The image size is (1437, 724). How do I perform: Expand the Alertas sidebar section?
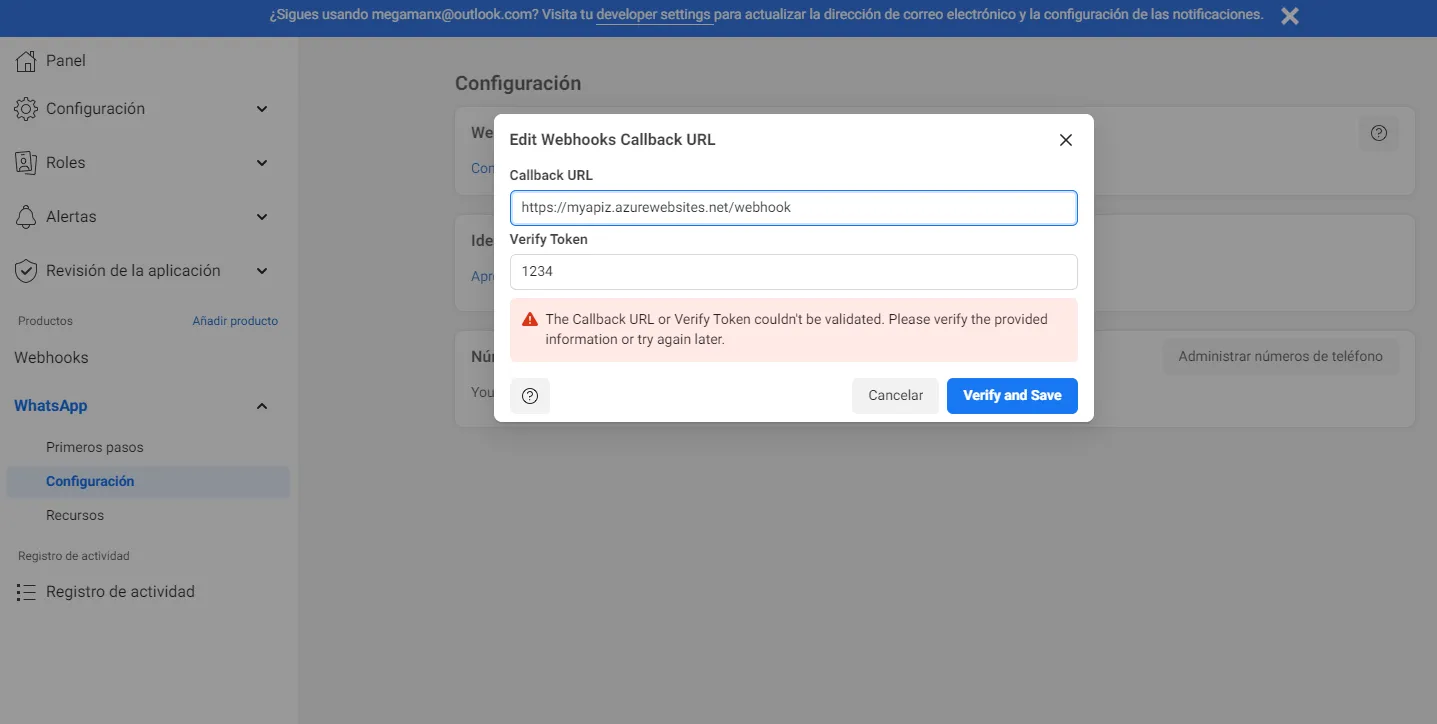[x=262, y=217]
